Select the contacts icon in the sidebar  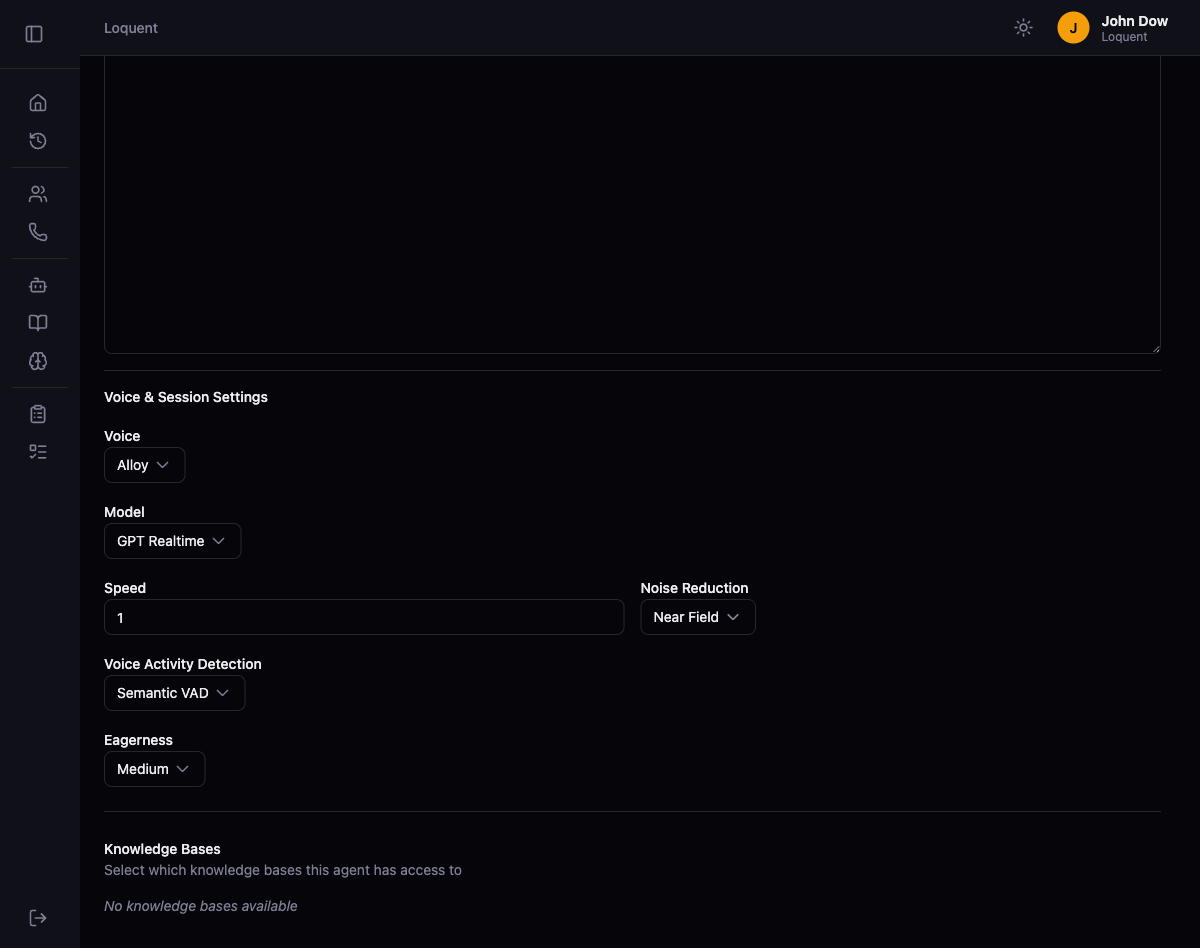coord(38,193)
